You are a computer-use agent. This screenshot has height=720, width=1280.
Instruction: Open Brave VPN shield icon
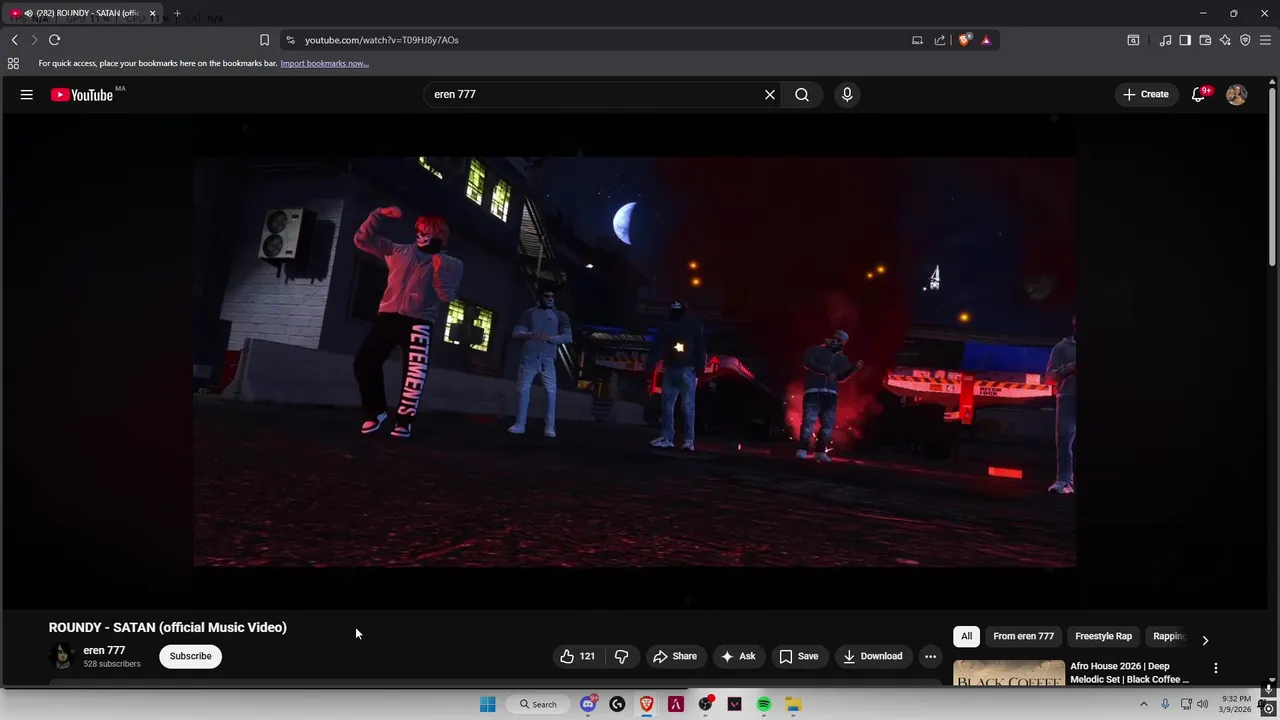pyautogui.click(x=1245, y=40)
